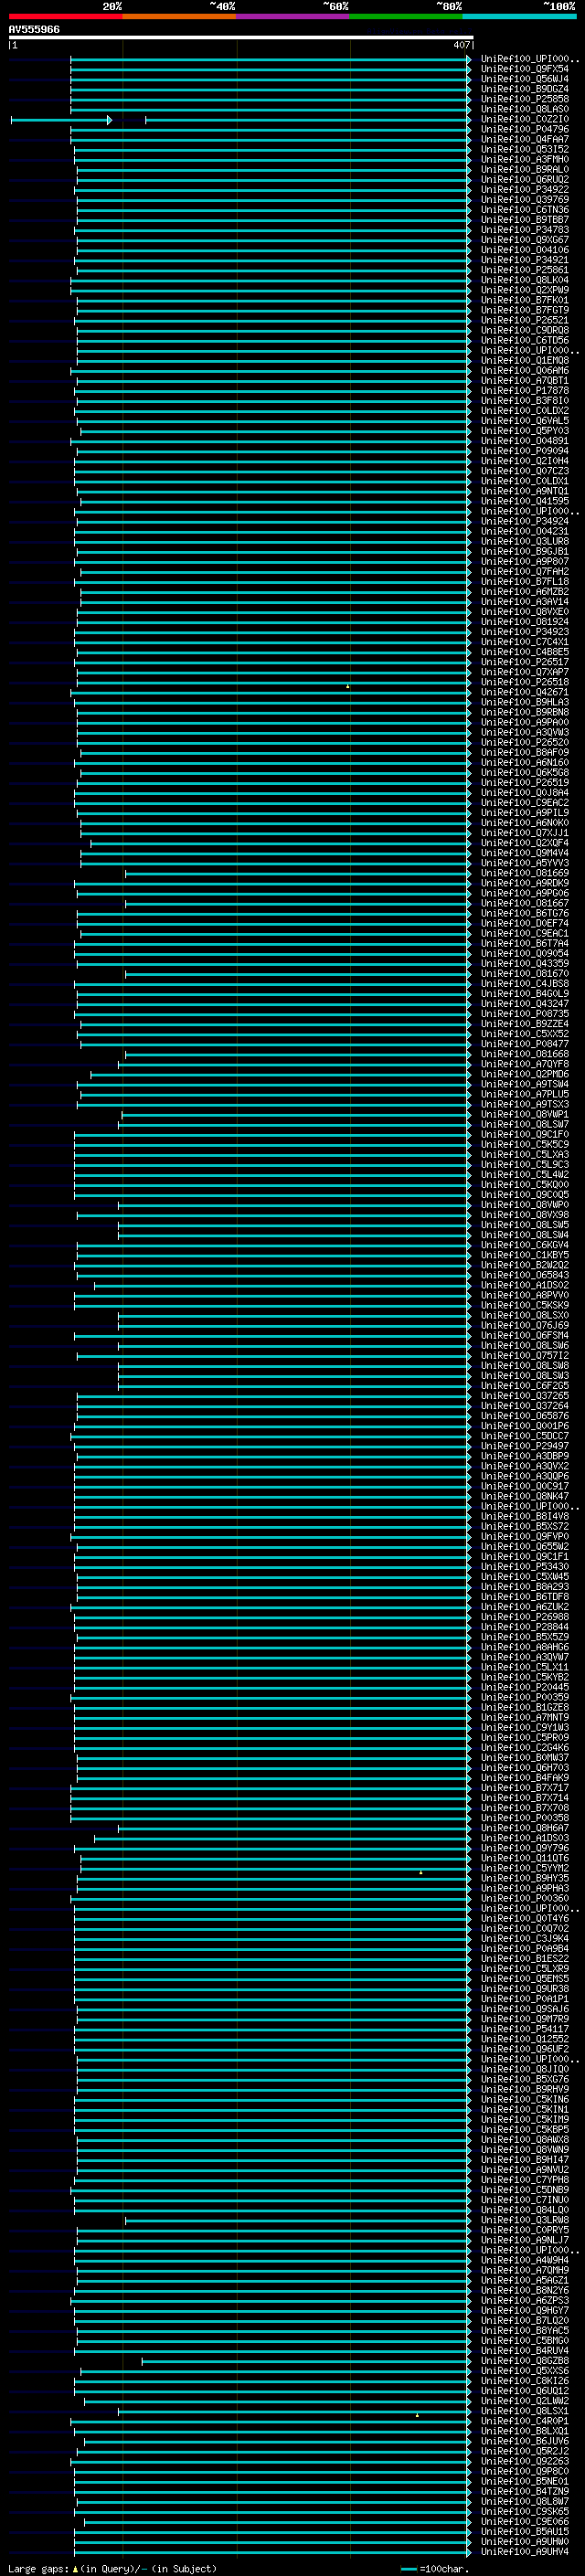Click the cyan ~100% identity legend segment
The height and width of the screenshot is (2576, 585).
point(519,16)
